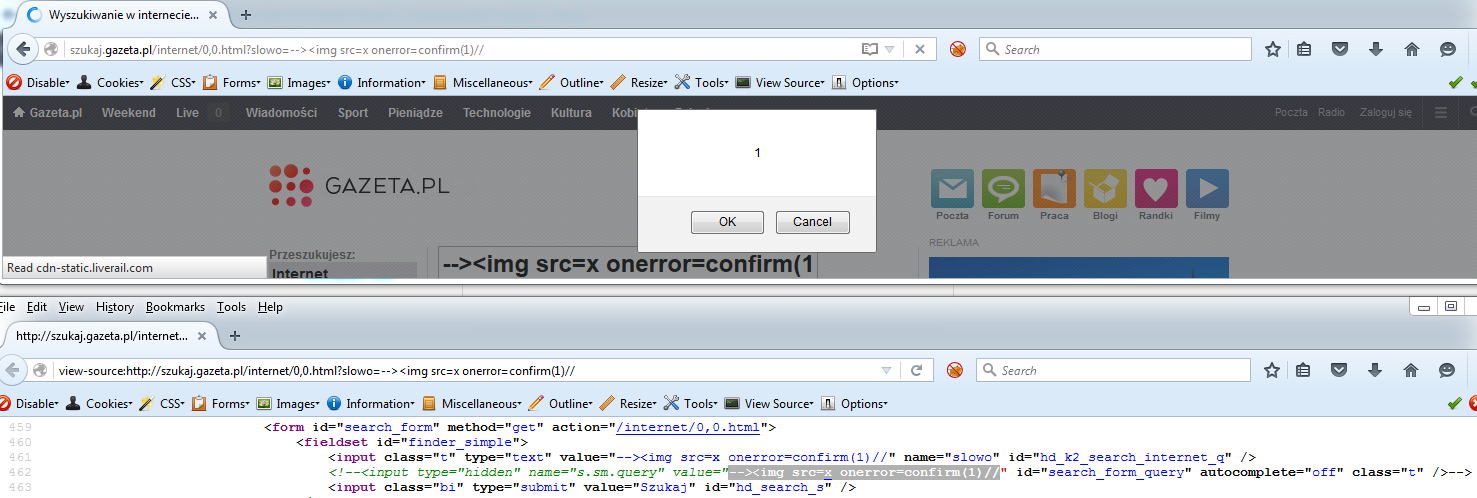Open Options menu in top Web Developer toolbar
Image resolution: width=1477 pixels, height=498 pixels.
pyautogui.click(x=865, y=82)
